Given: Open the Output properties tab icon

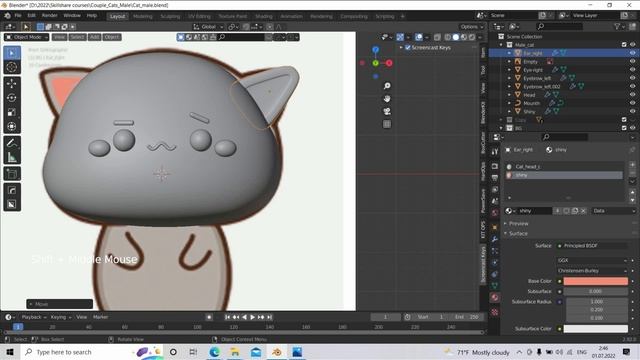Looking at the screenshot, I should (495, 178).
